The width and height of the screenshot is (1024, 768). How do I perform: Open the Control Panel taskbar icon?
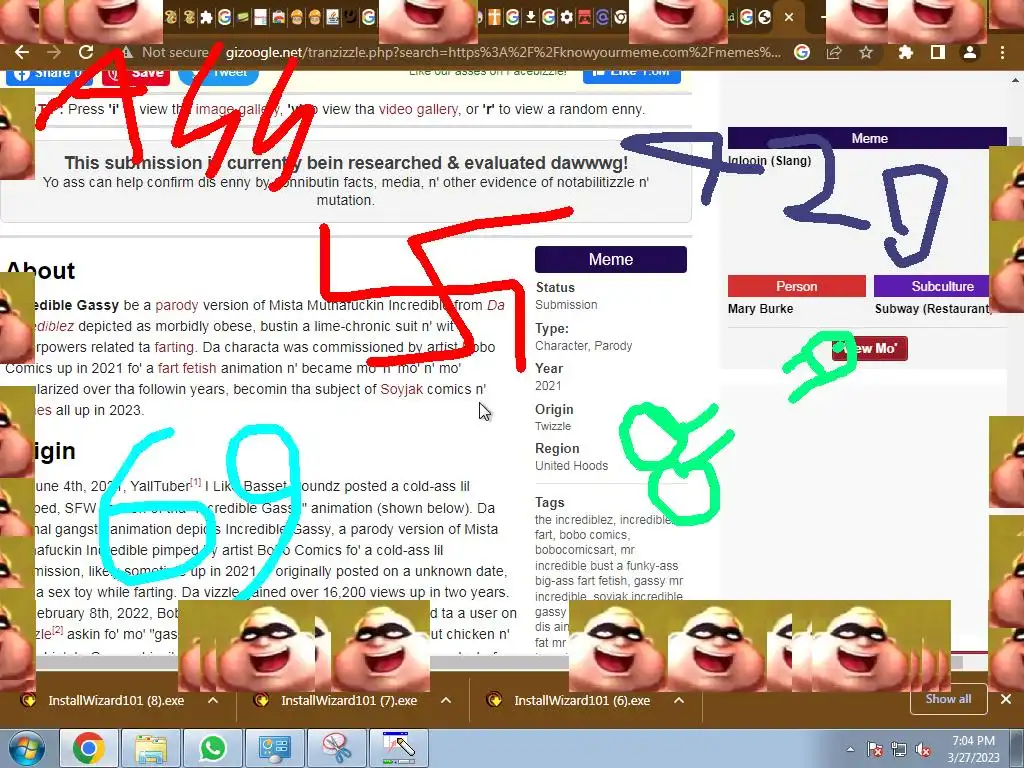274,748
